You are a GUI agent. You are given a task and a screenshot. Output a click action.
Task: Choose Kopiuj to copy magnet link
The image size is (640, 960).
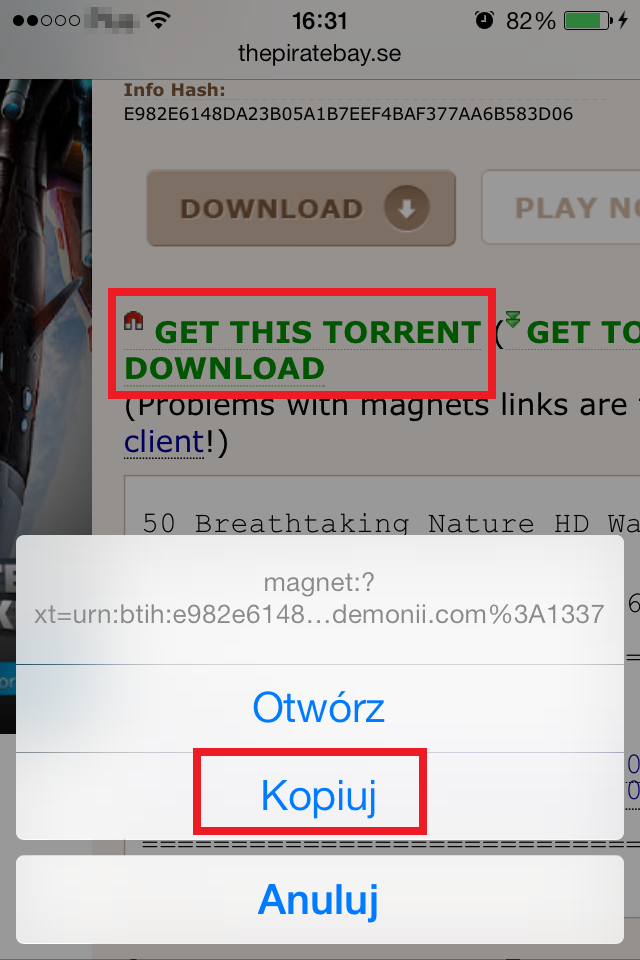320,796
